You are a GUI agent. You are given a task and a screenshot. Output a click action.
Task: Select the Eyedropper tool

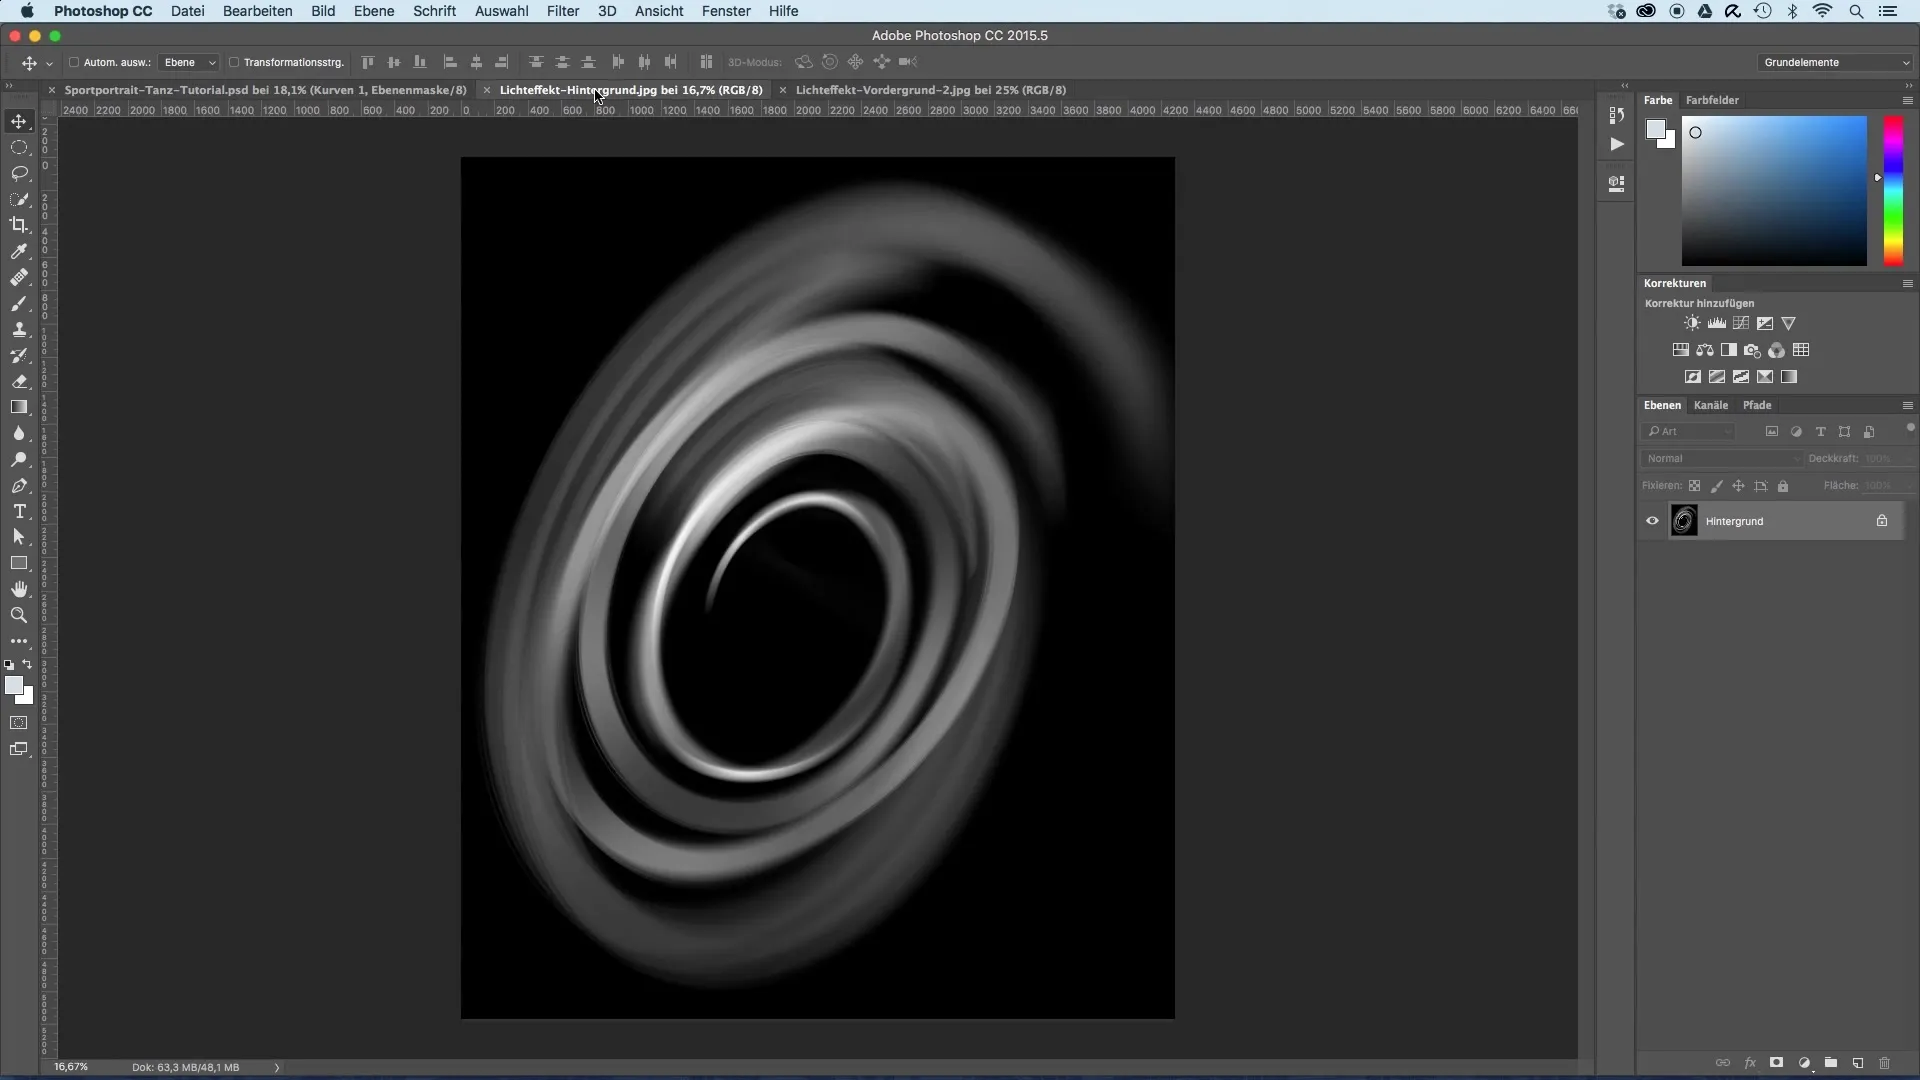19,251
